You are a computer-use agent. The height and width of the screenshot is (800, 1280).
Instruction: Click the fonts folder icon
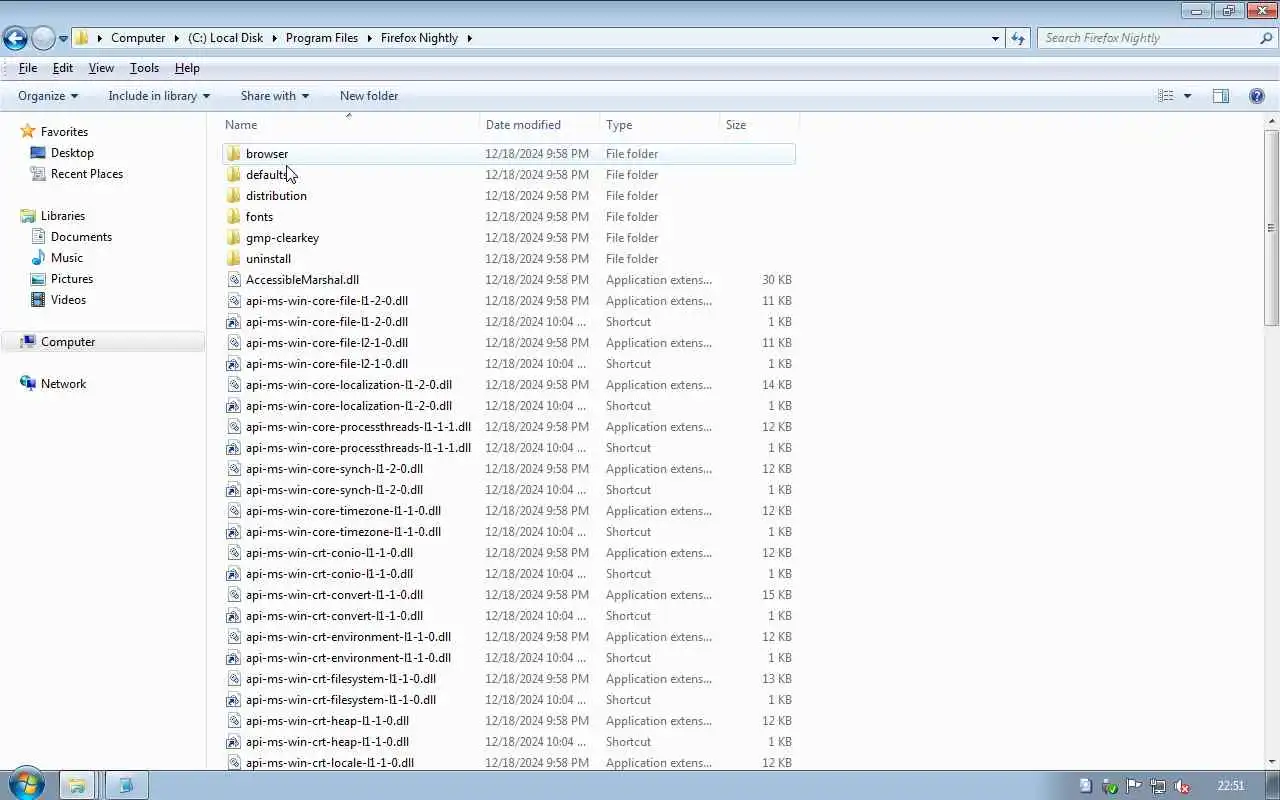click(x=233, y=217)
